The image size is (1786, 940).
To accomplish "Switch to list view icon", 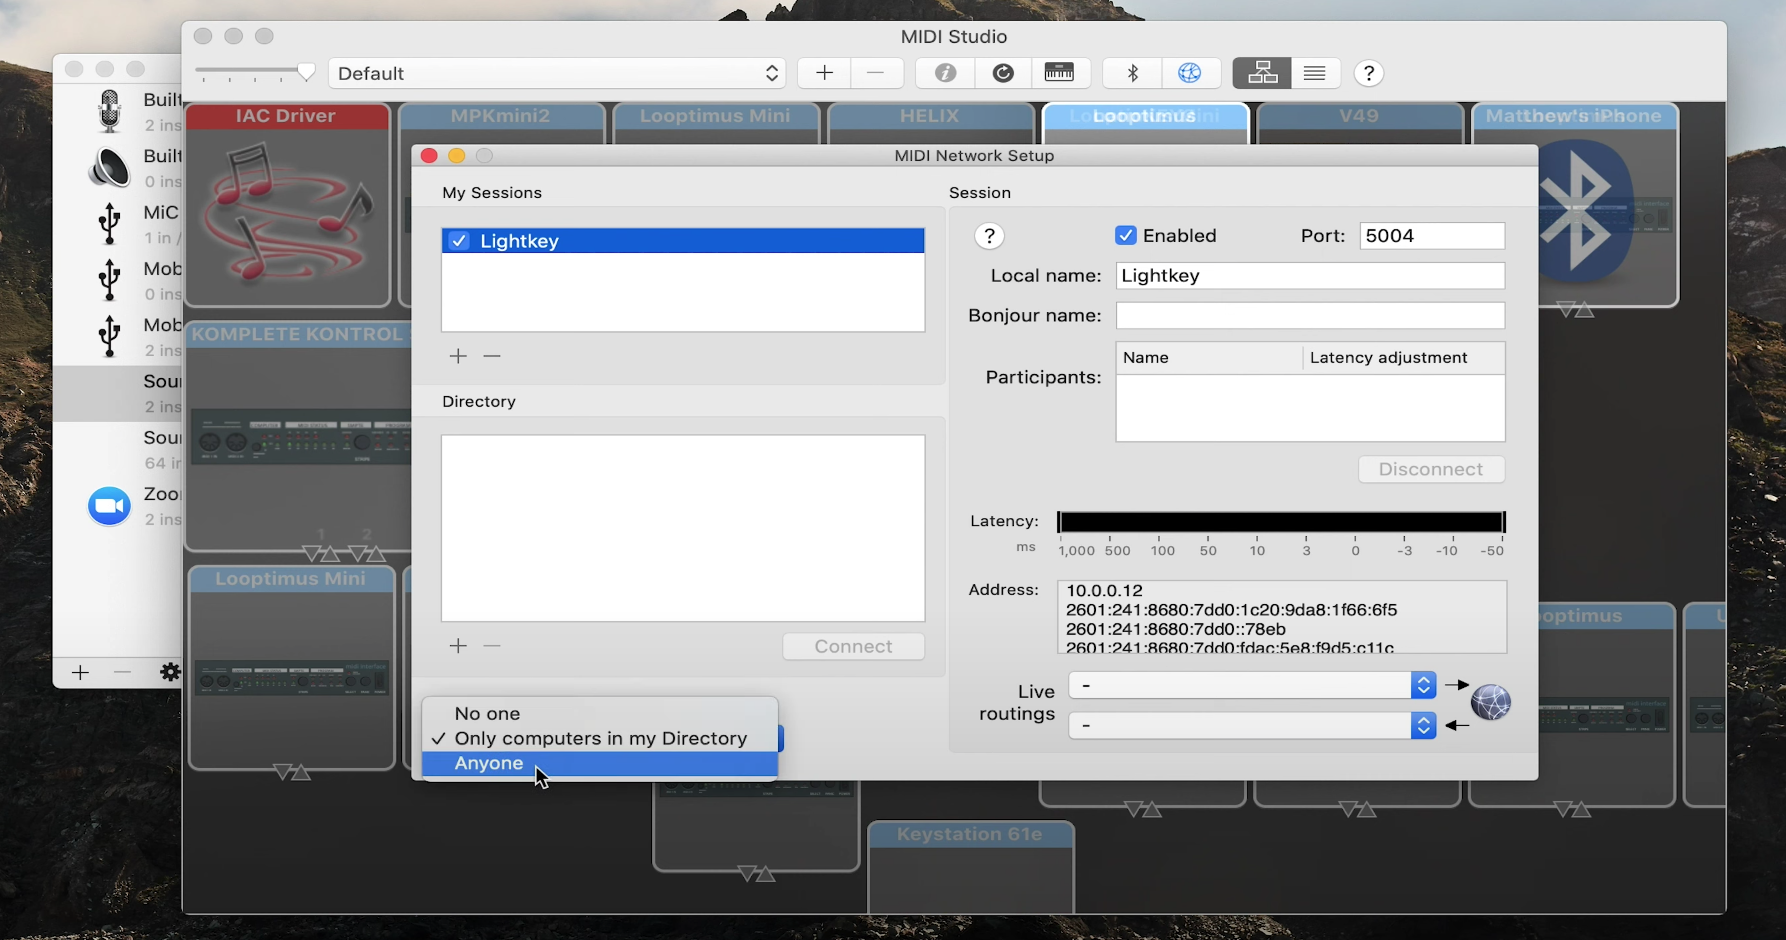I will [x=1314, y=73].
